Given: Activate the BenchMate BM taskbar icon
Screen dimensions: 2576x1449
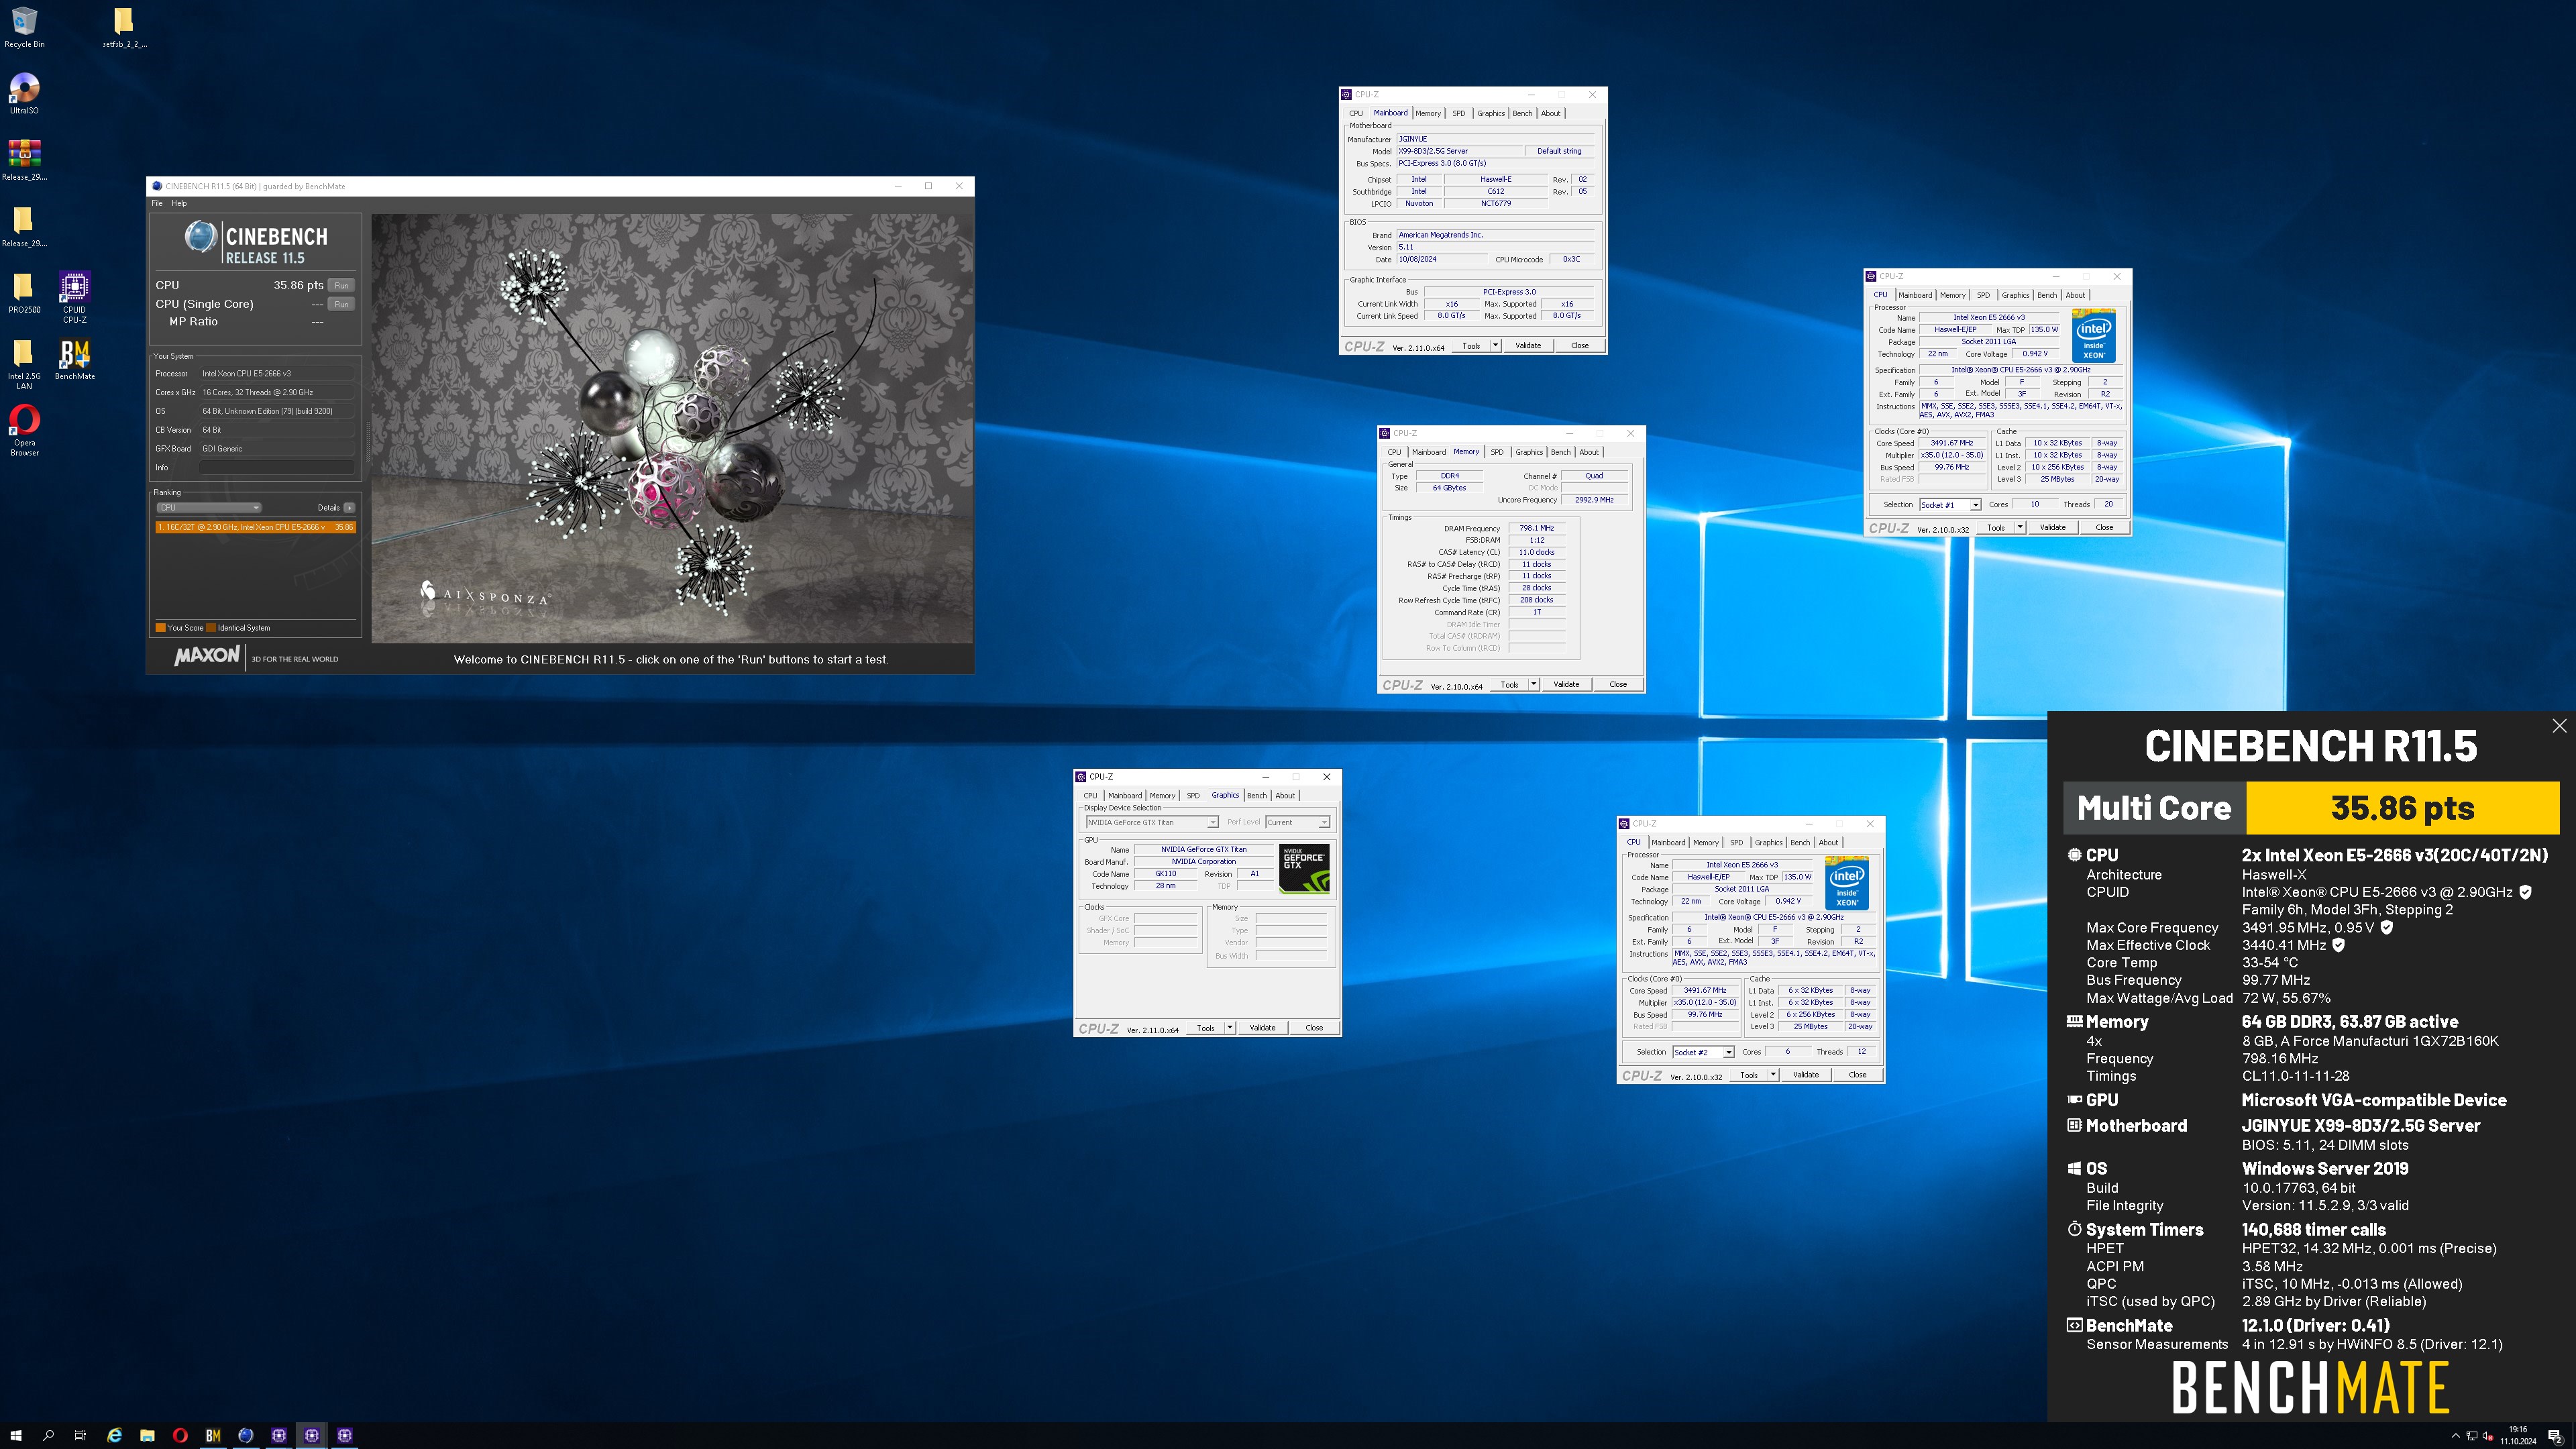Looking at the screenshot, I should pyautogui.click(x=213, y=1435).
